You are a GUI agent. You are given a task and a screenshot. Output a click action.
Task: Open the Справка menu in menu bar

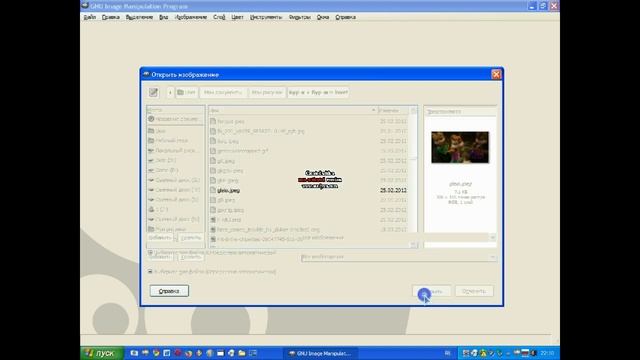[345, 17]
